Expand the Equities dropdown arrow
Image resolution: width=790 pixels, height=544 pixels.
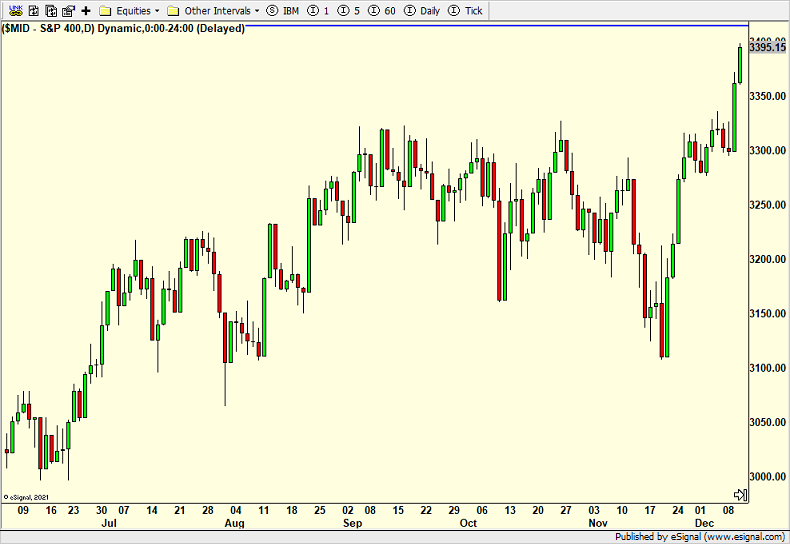157,10
